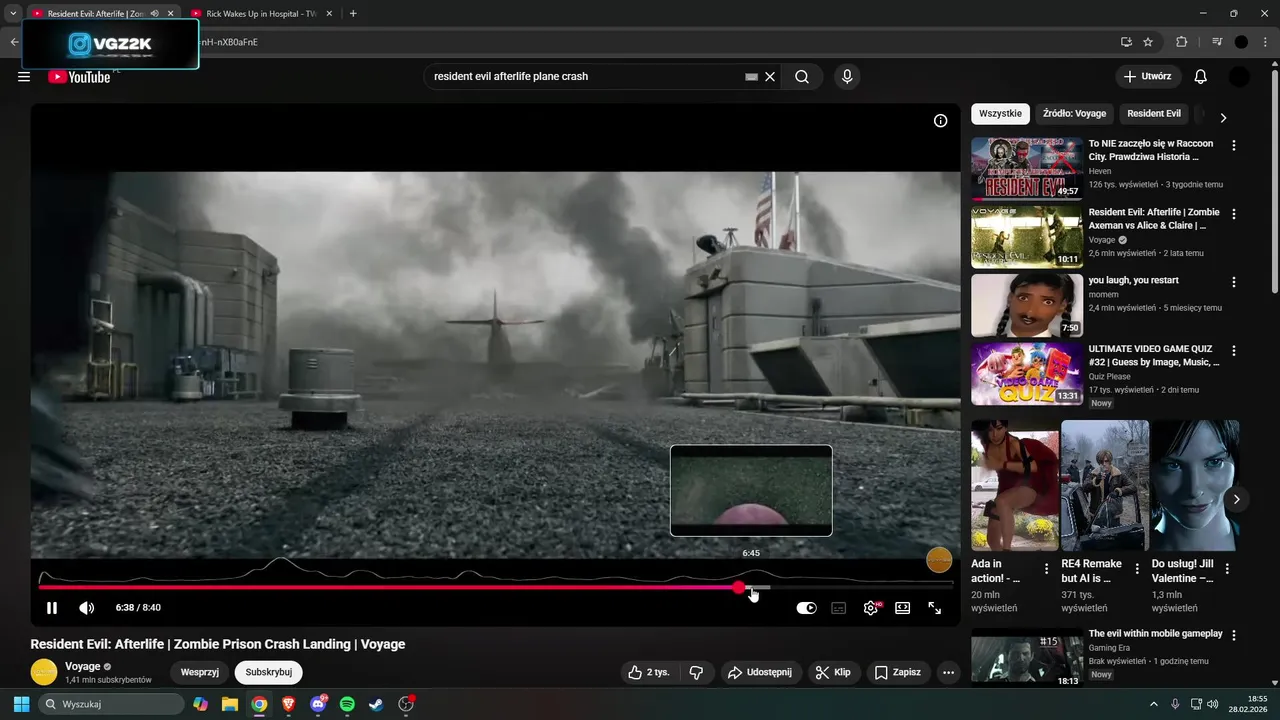Open the Voyage channel name link

point(83,666)
